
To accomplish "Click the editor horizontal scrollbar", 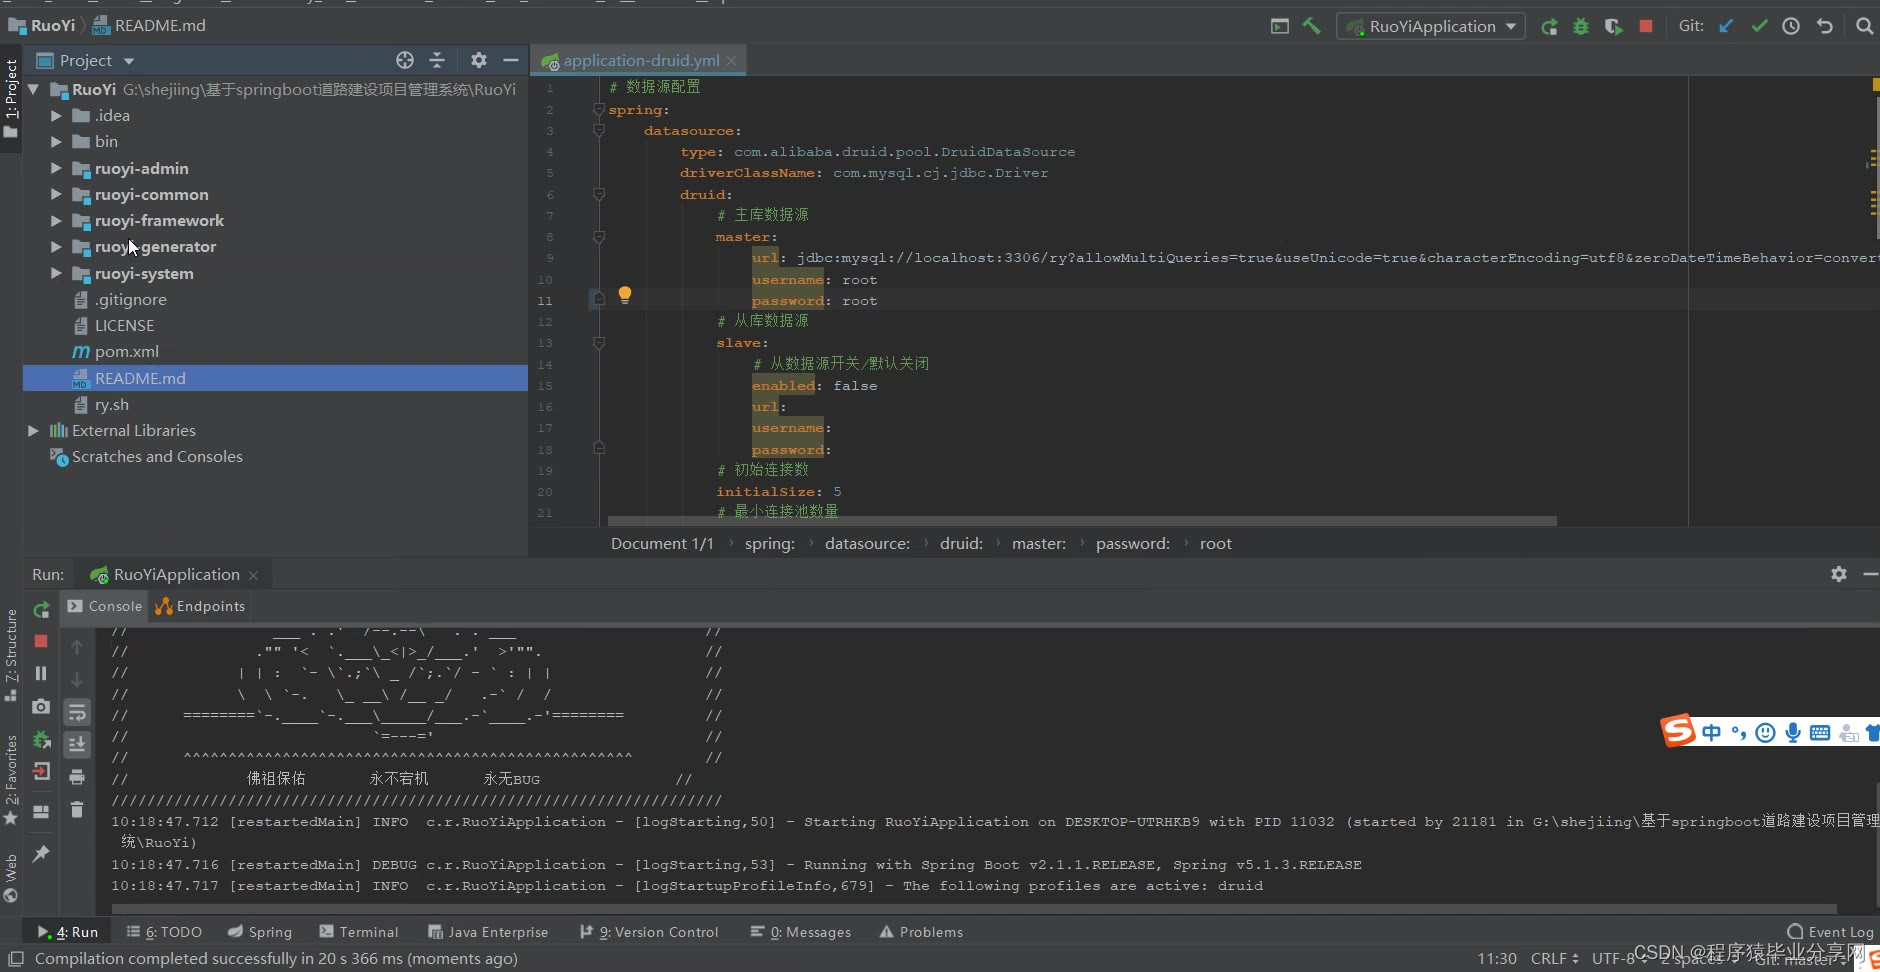I will pyautogui.click(x=1081, y=521).
